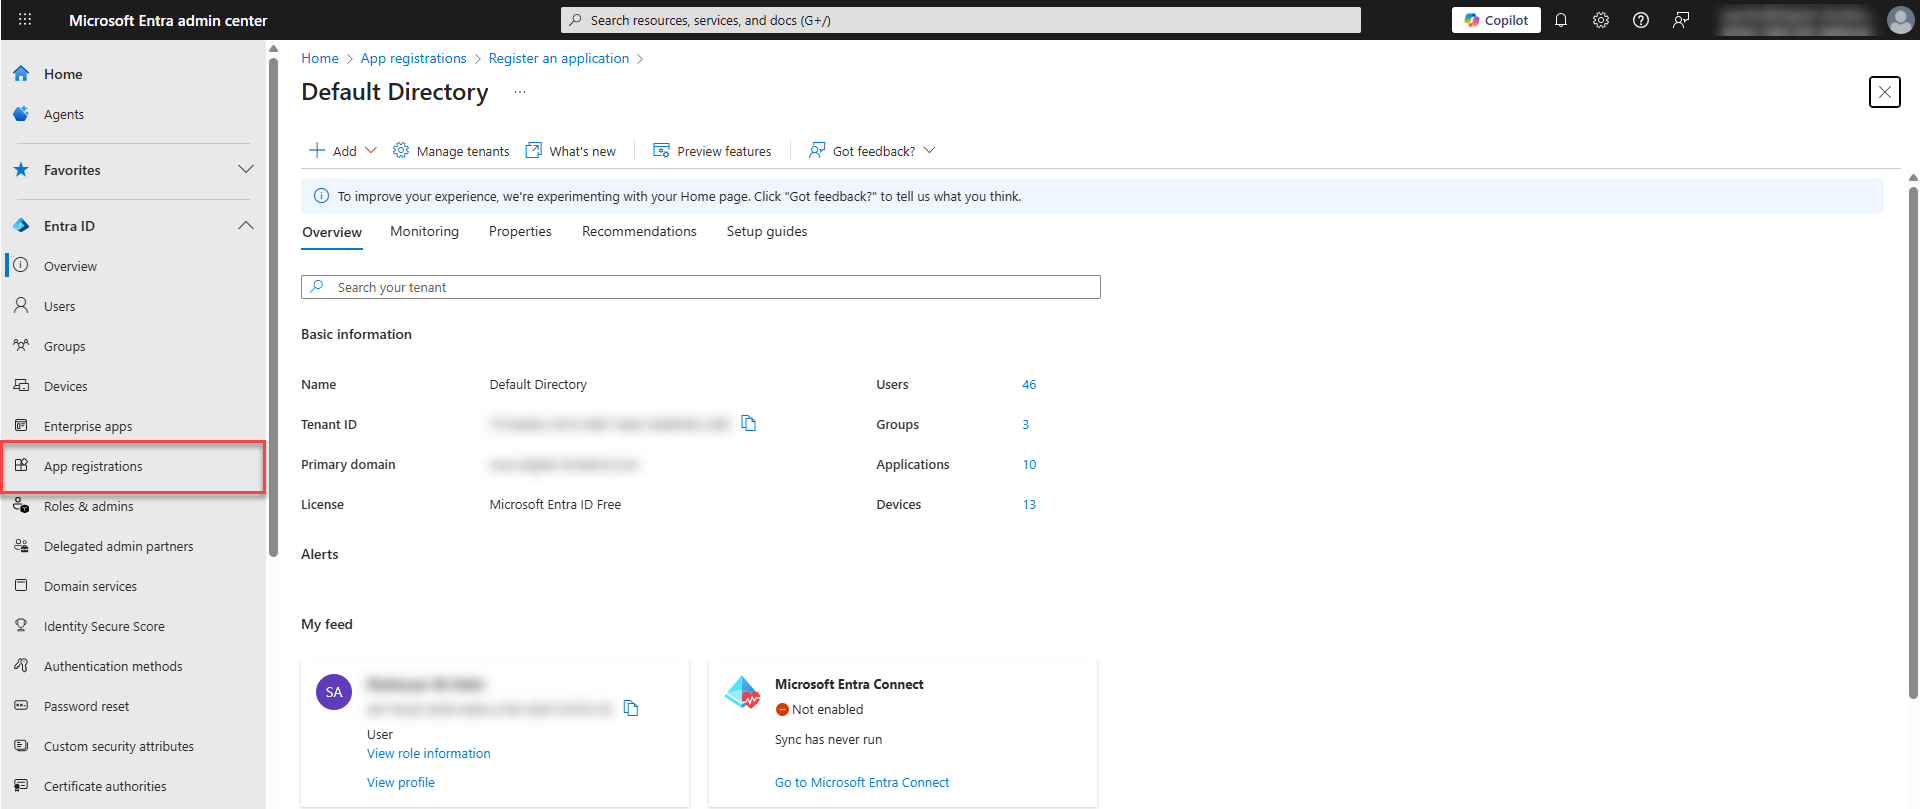Click the top search resources bar
Screen dimensions: 1920x809
(x=961, y=20)
